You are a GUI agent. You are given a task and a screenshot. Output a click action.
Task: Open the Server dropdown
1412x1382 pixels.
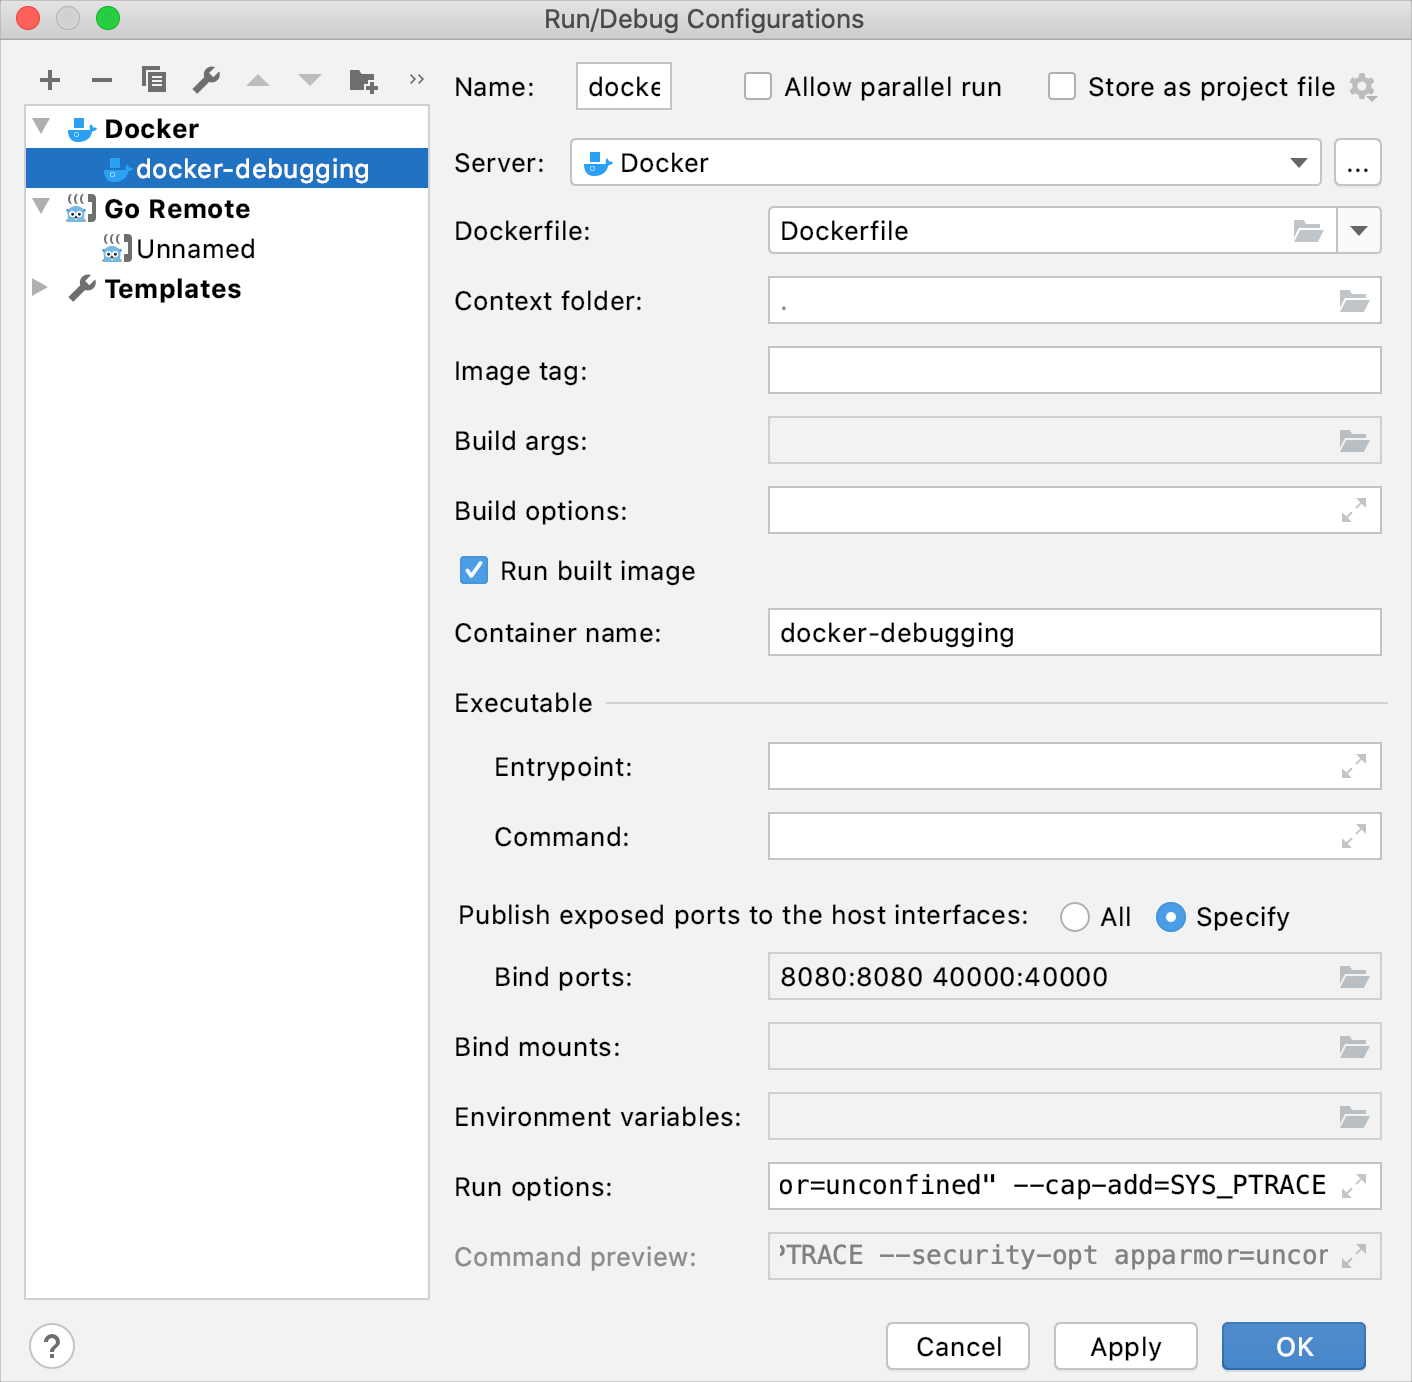pos(1299,162)
